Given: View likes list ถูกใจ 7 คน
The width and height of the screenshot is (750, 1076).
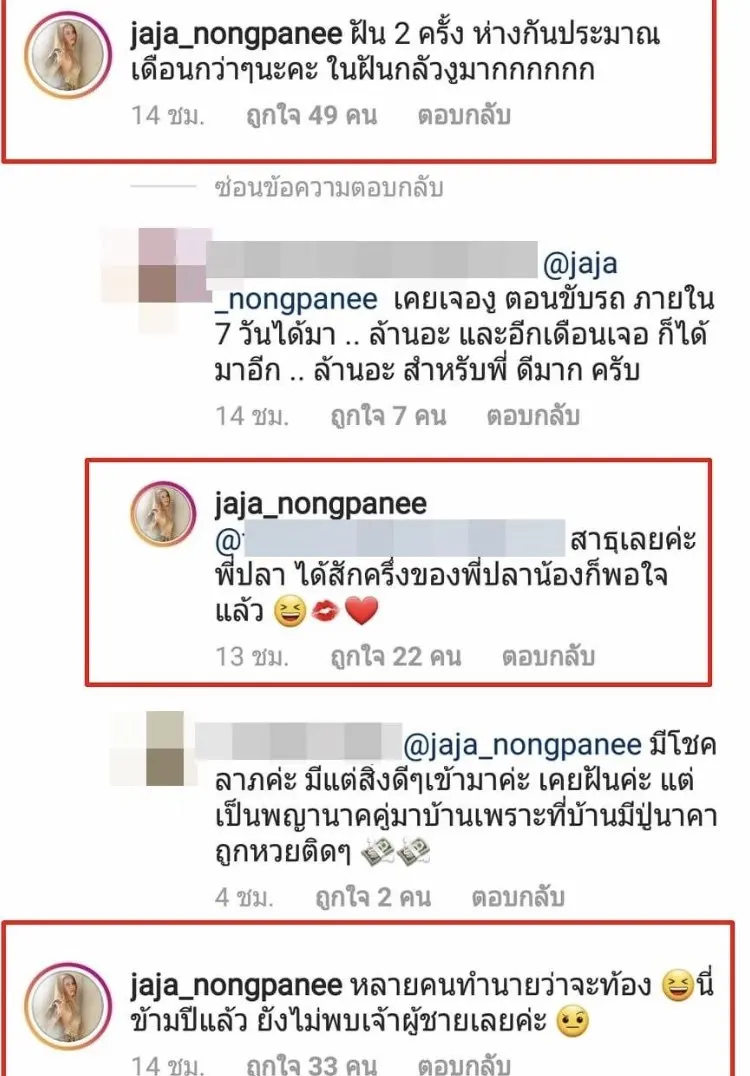Looking at the screenshot, I should pos(388,416).
